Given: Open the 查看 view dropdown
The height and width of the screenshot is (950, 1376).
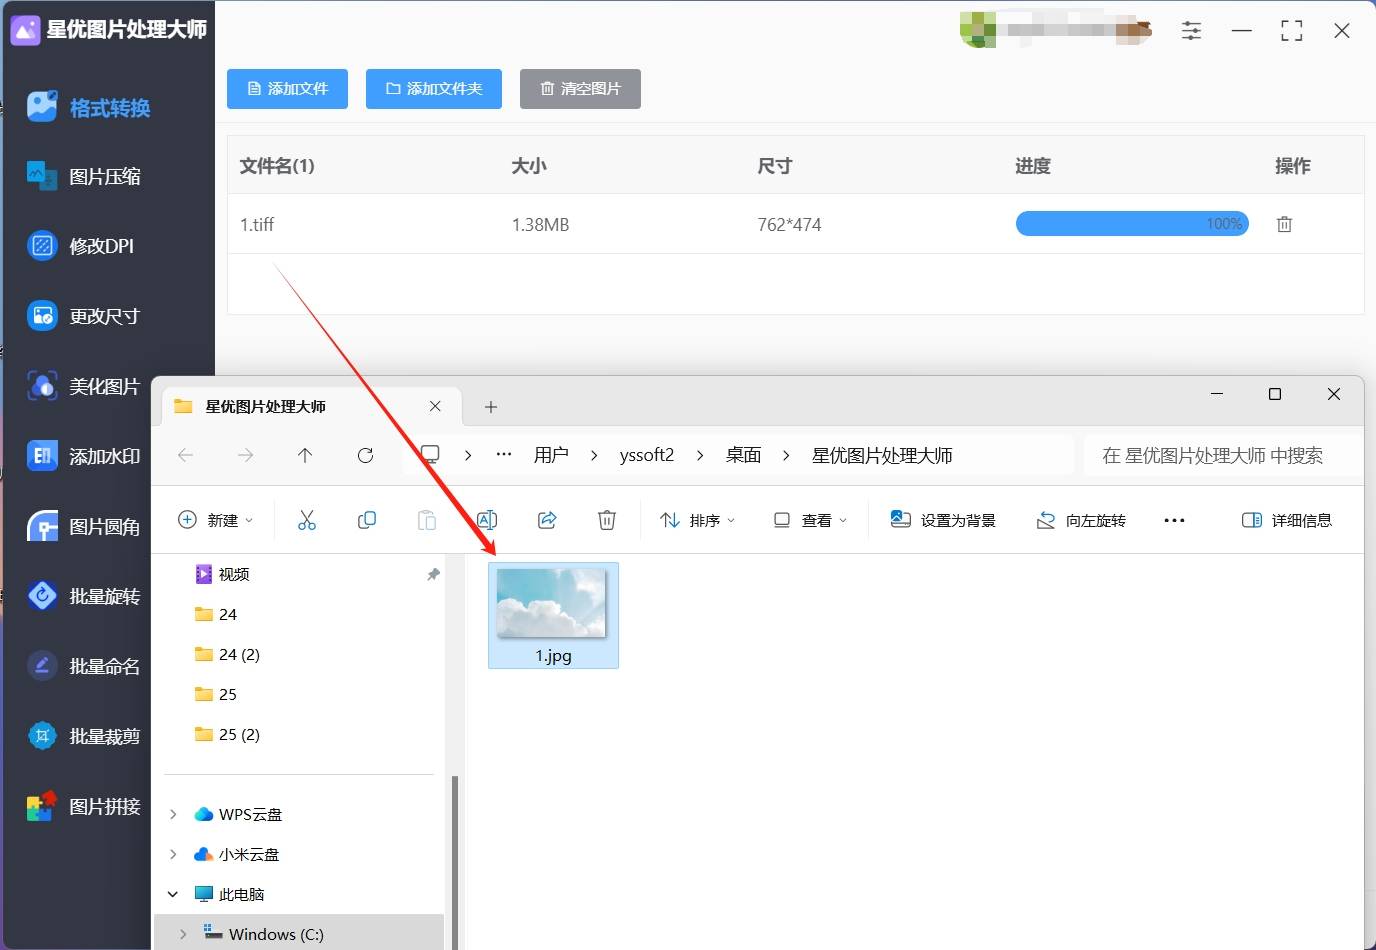Looking at the screenshot, I should click(x=809, y=519).
